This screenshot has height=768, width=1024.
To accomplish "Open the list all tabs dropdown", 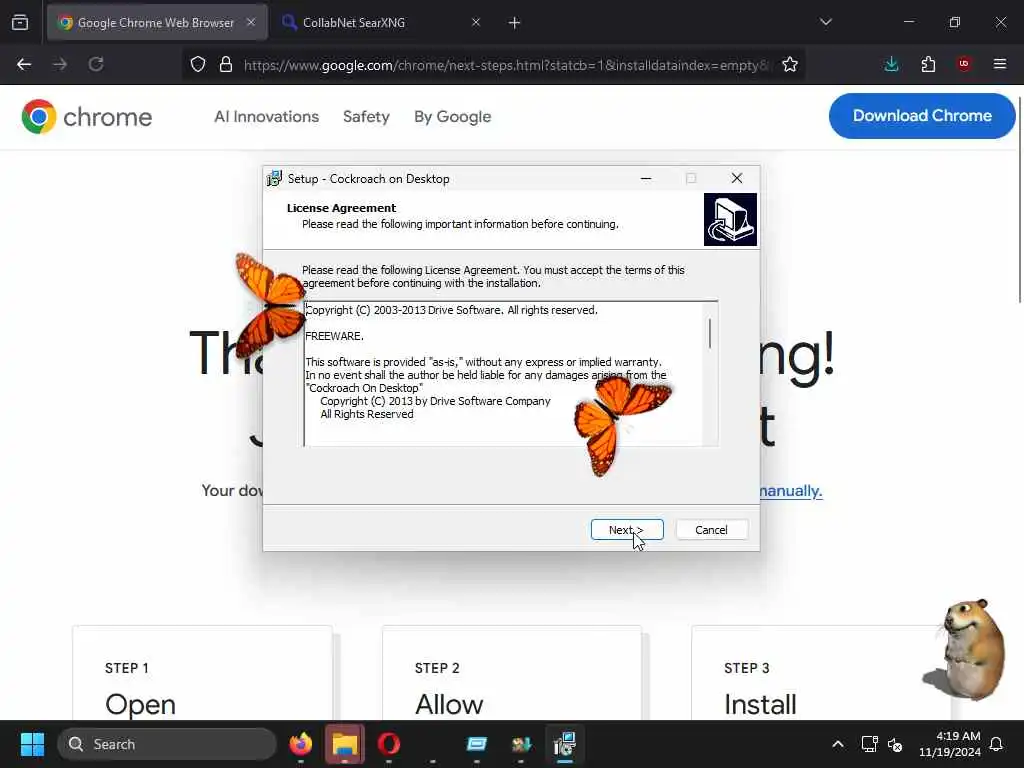I will (x=825, y=22).
